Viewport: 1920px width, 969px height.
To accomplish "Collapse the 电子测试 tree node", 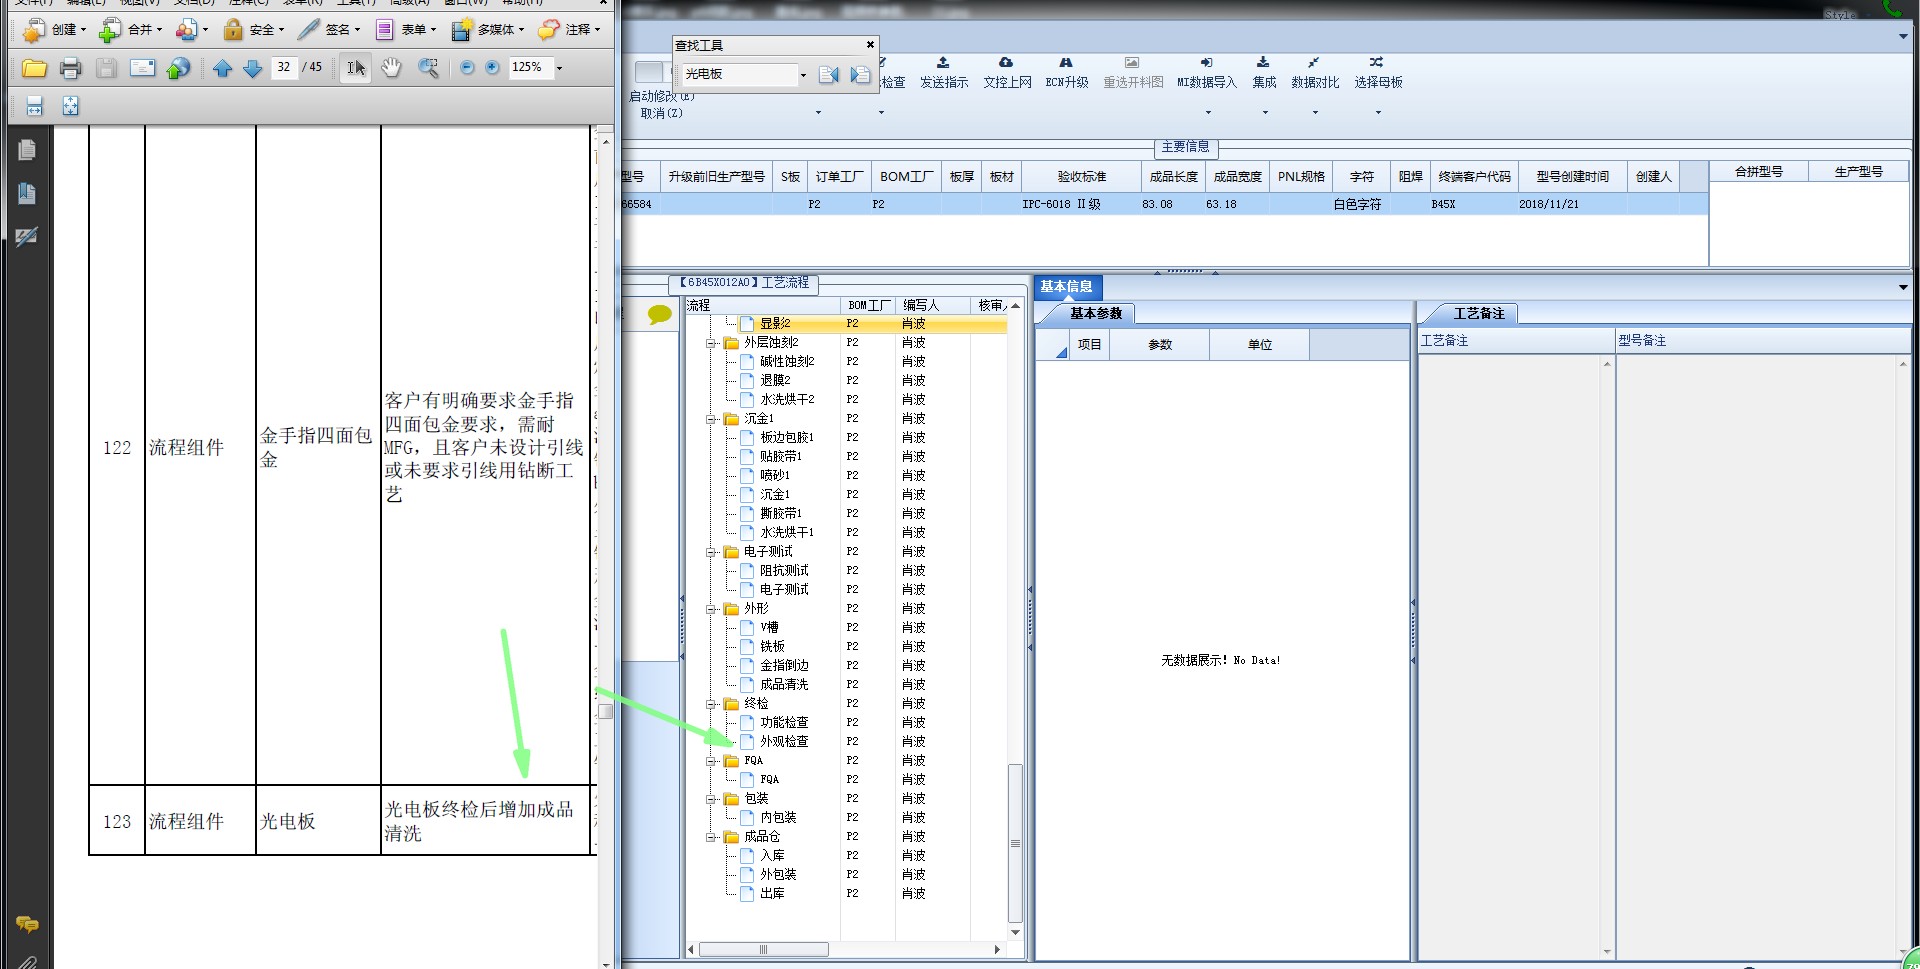I will click(711, 552).
